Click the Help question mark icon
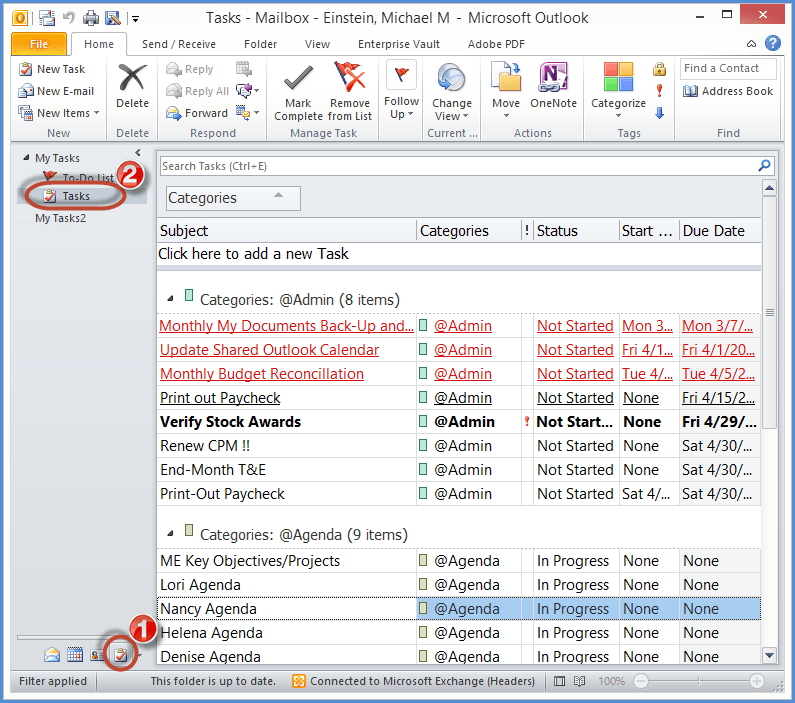The height and width of the screenshot is (703, 795). click(772, 43)
